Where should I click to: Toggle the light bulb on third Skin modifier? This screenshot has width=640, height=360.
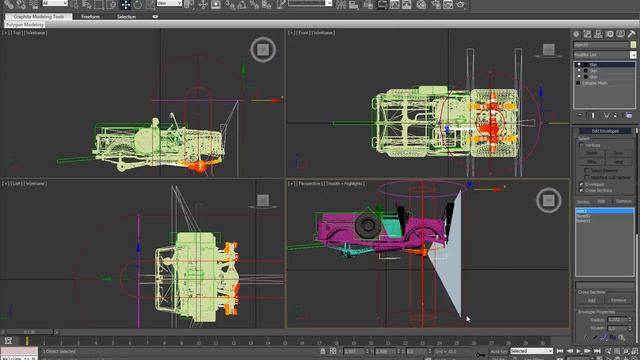(579, 77)
